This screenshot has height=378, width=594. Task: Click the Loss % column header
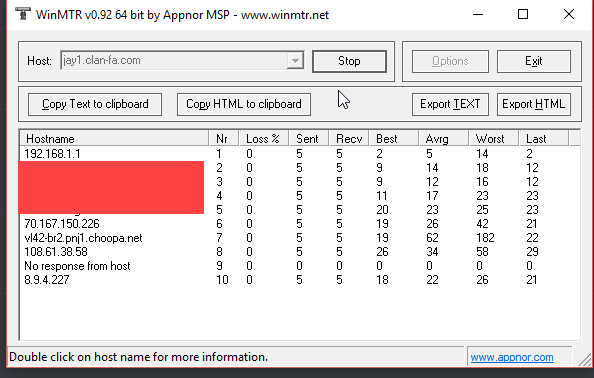(x=264, y=139)
